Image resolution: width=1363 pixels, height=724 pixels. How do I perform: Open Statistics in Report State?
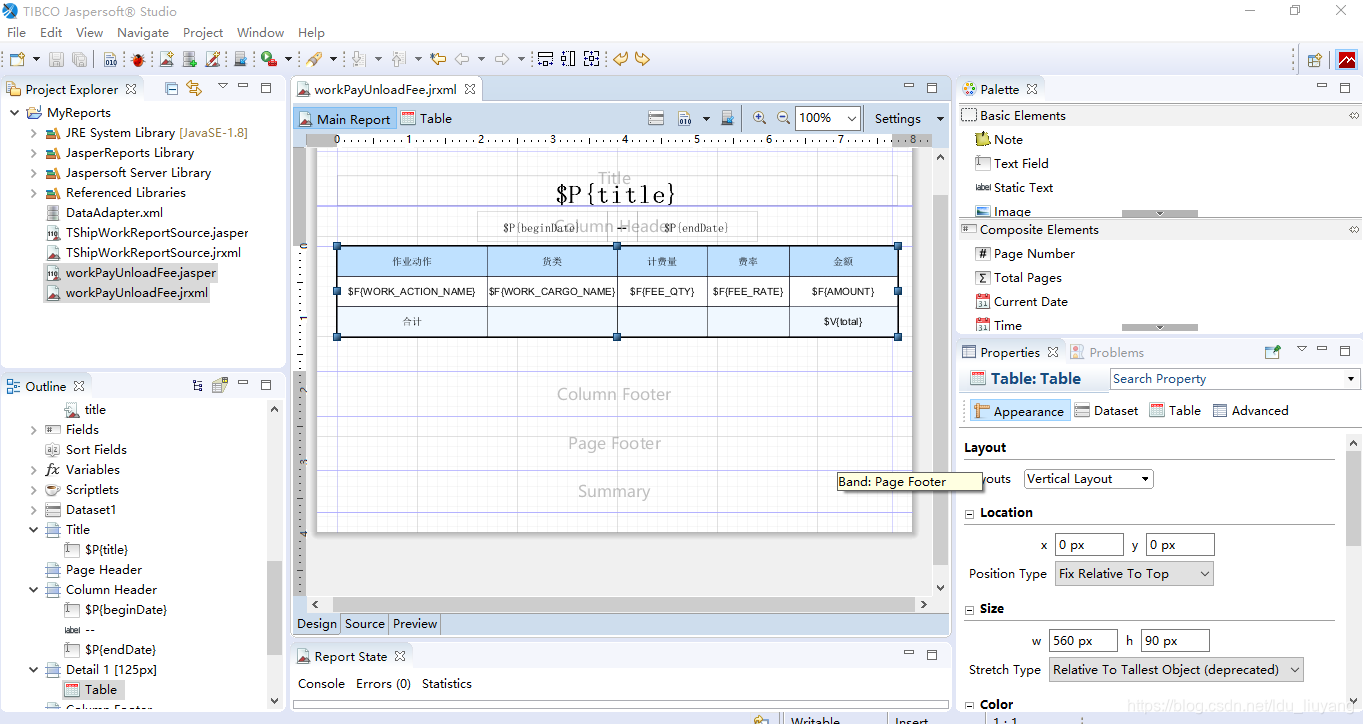pos(447,684)
